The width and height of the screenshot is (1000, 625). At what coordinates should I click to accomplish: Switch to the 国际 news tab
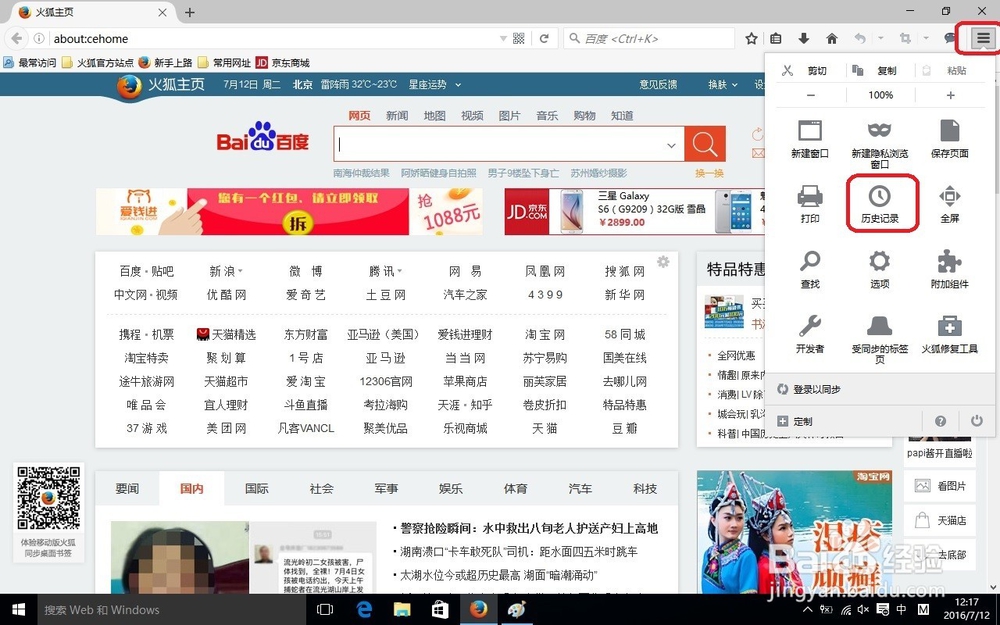click(256, 489)
